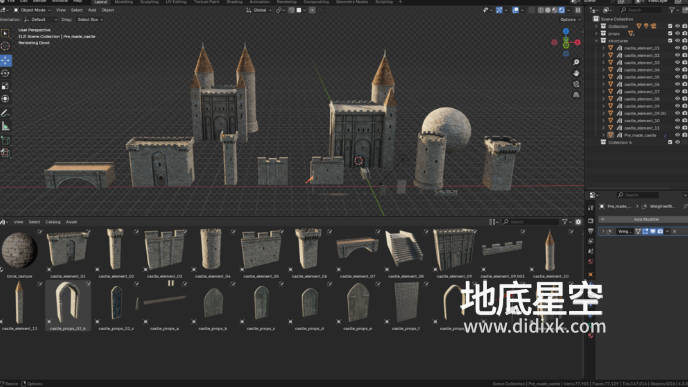
Task: Uncheck the Collection 6 checkbox
Action: (x=670, y=142)
